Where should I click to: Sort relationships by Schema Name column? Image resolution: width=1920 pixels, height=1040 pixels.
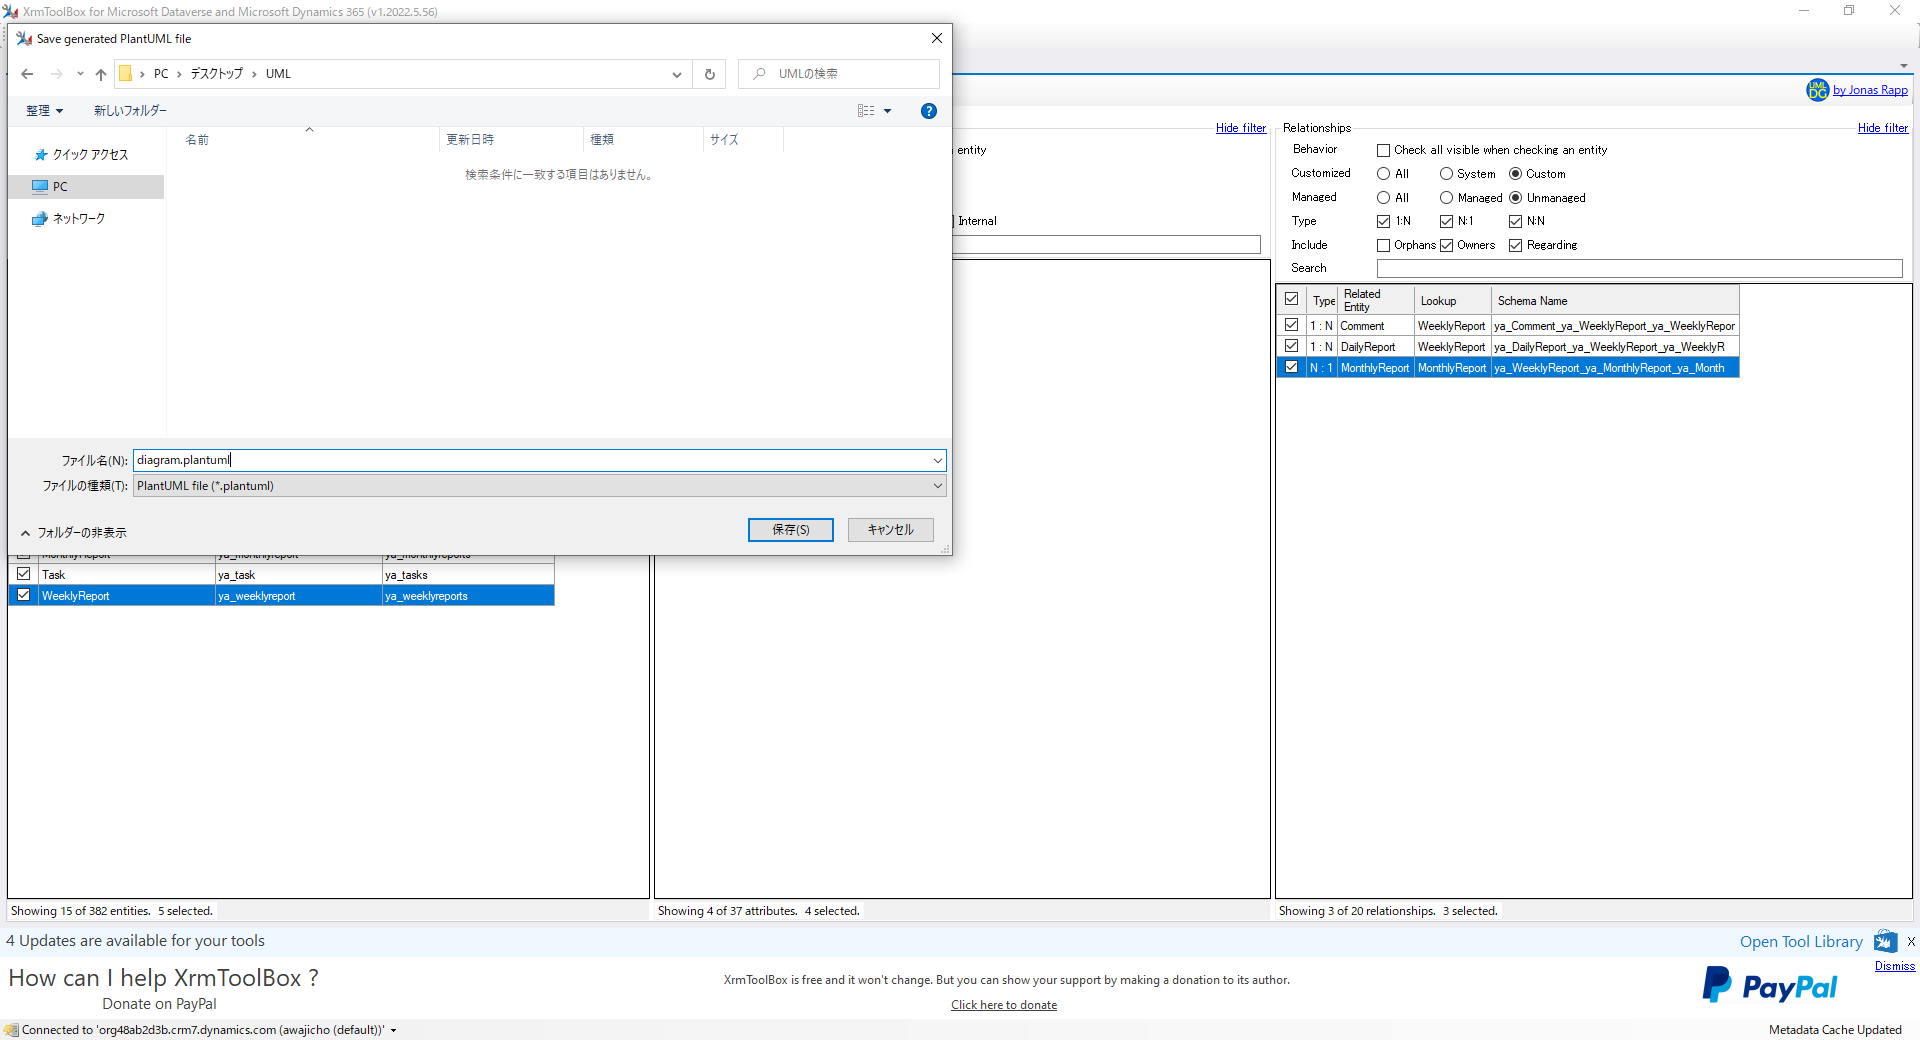pyautogui.click(x=1615, y=300)
